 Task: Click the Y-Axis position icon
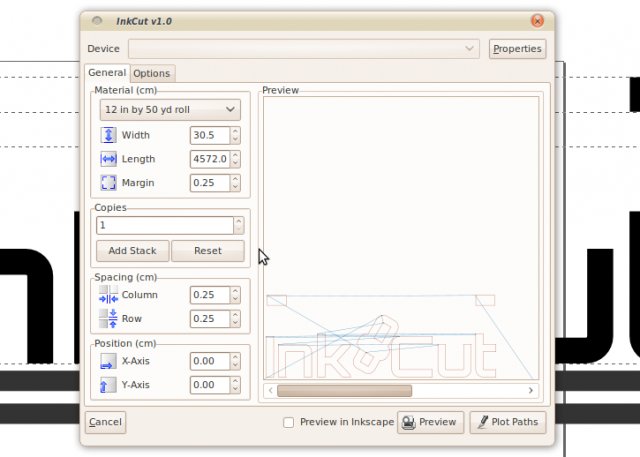coord(108,385)
